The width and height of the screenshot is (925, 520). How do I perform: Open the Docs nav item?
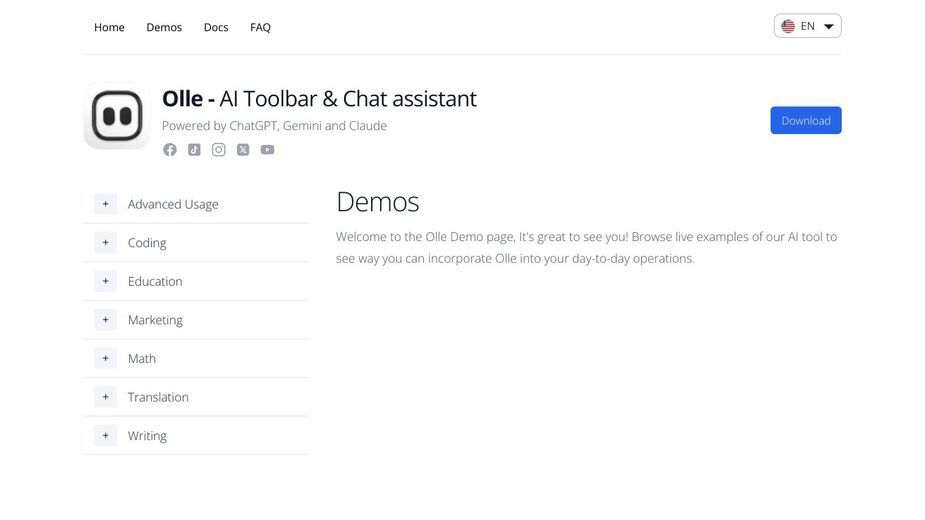216,27
